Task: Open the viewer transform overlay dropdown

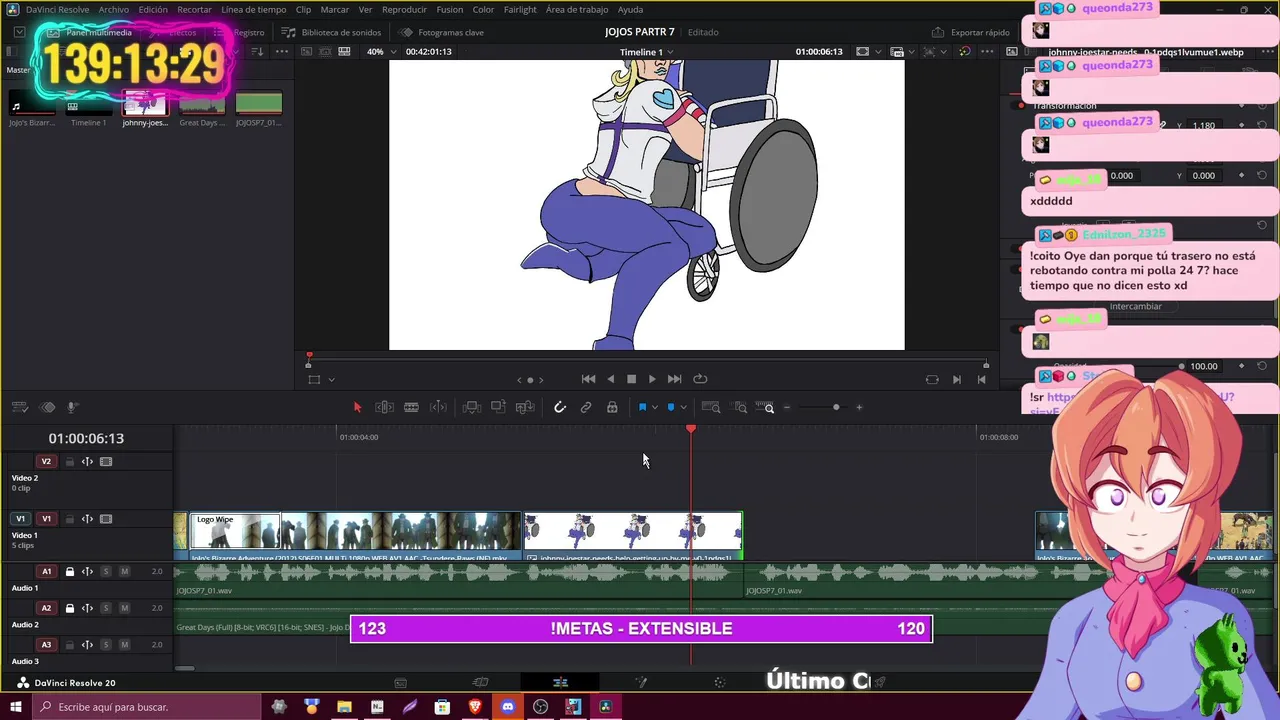Action: 331,379
